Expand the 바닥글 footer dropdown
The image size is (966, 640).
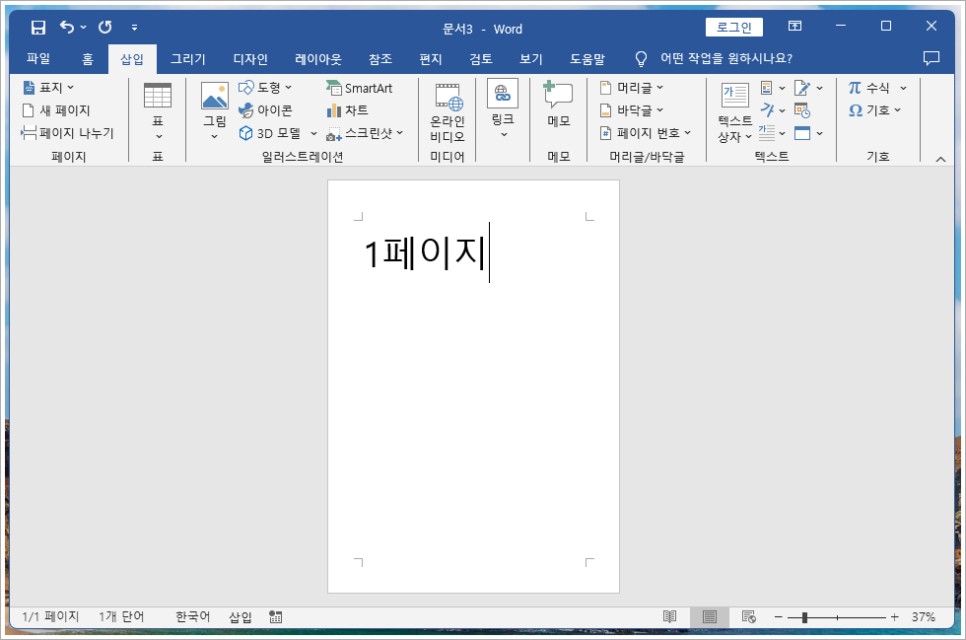[660, 110]
